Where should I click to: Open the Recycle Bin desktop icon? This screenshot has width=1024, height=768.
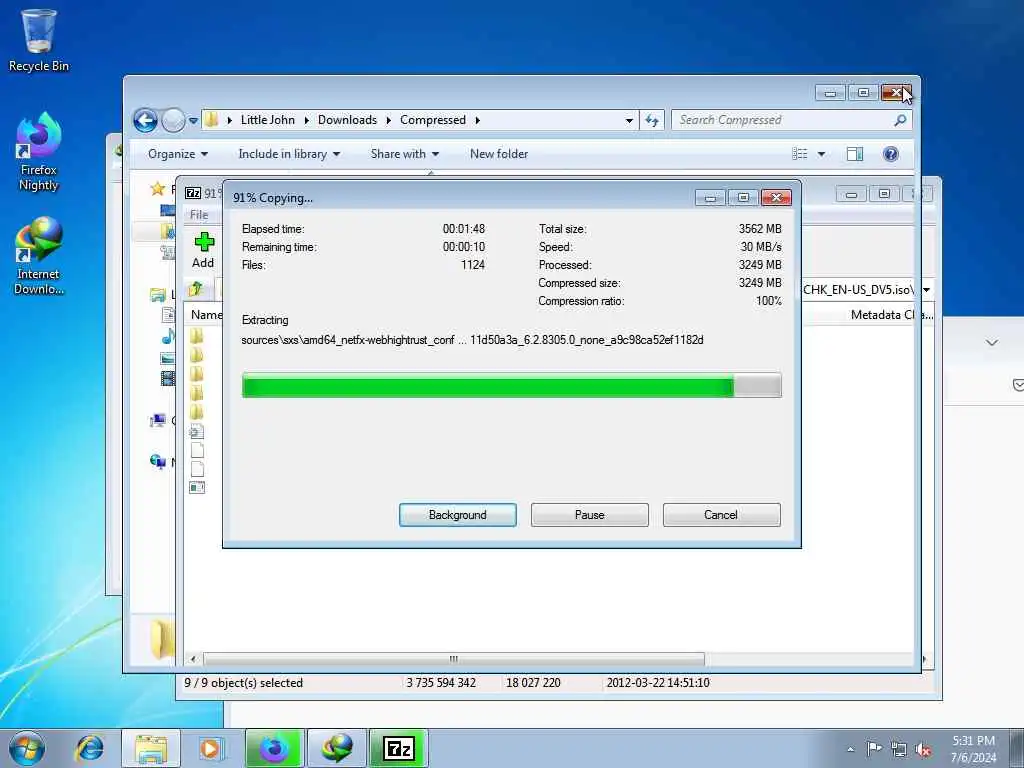click(x=39, y=40)
